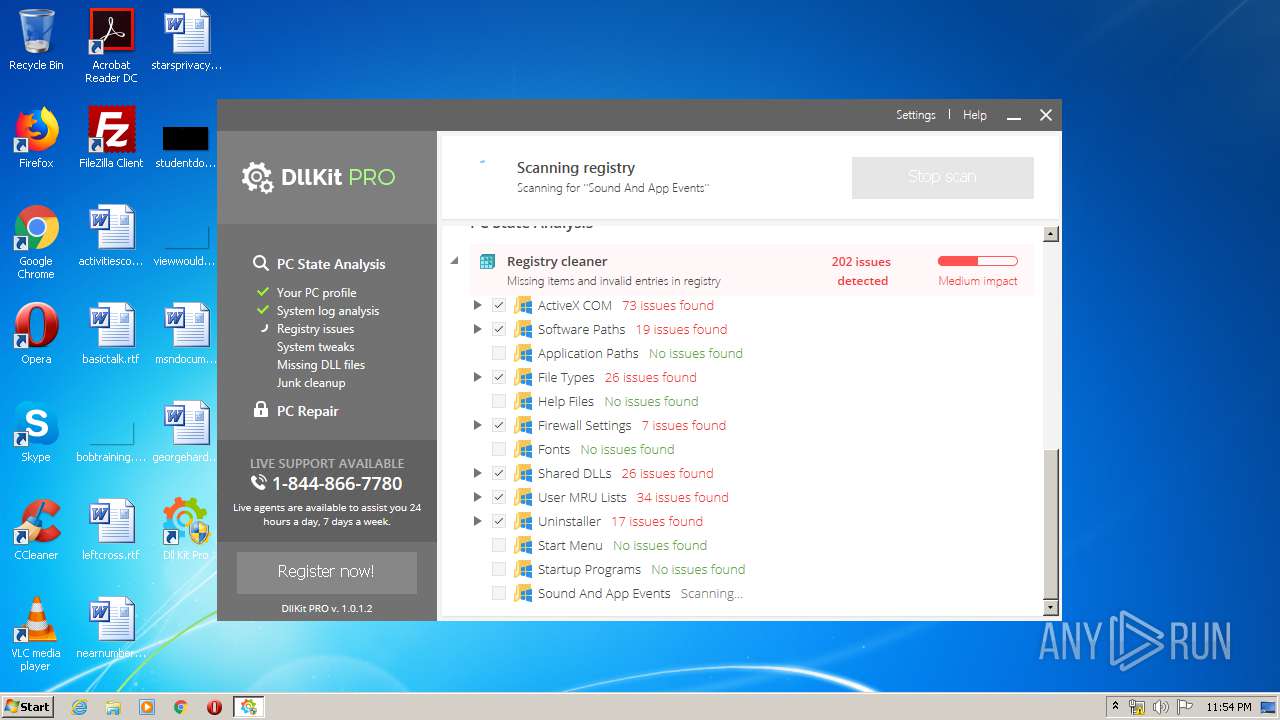Viewport: 1280px width, 720px height.
Task: Open Google Chrome desktop shortcut
Action: point(36,242)
